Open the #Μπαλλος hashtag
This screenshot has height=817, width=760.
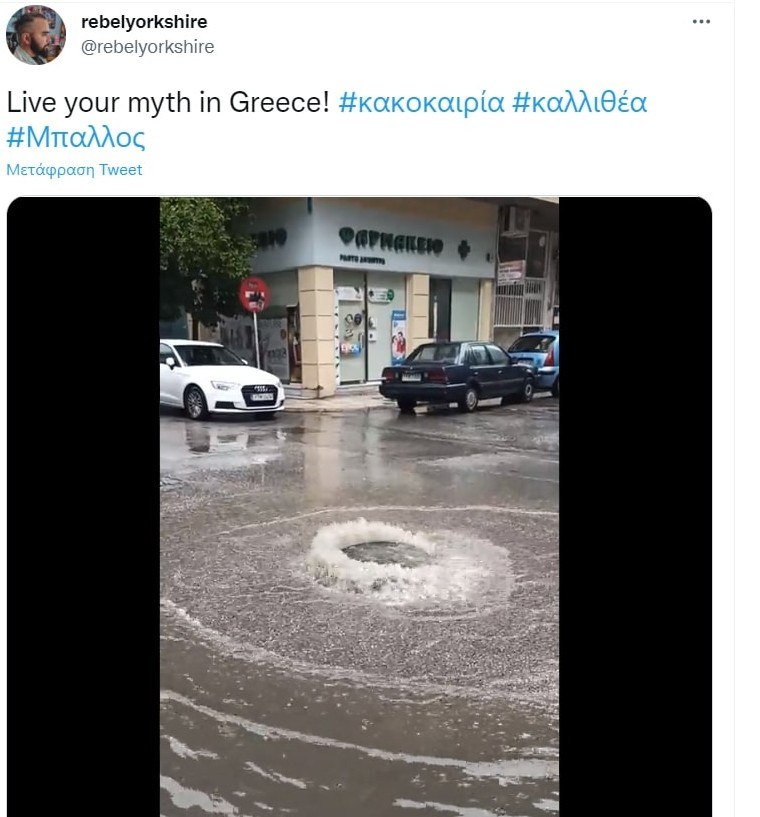click(76, 138)
